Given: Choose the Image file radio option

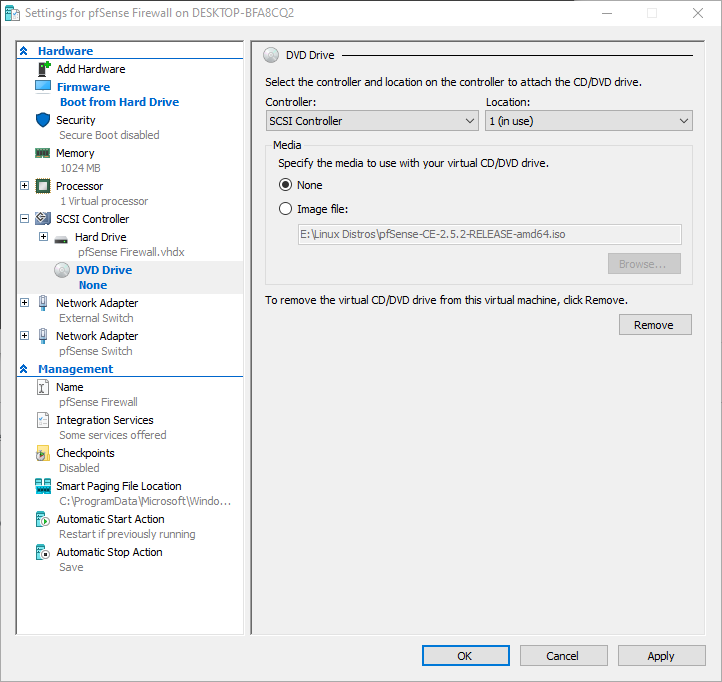Looking at the screenshot, I should [286, 209].
